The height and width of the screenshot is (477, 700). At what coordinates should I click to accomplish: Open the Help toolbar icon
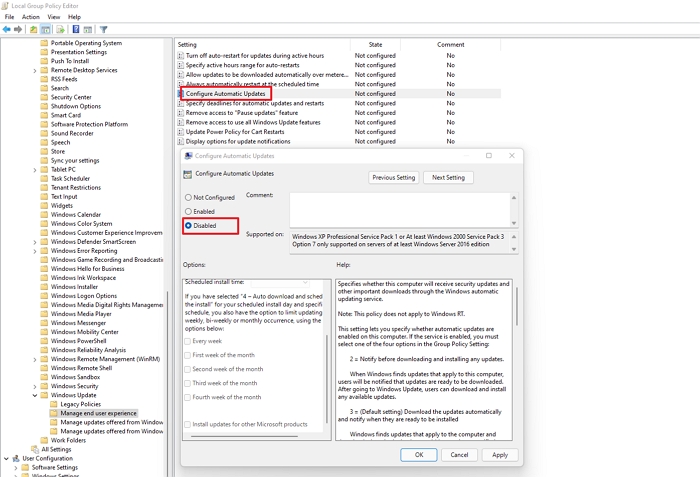(x=76, y=29)
